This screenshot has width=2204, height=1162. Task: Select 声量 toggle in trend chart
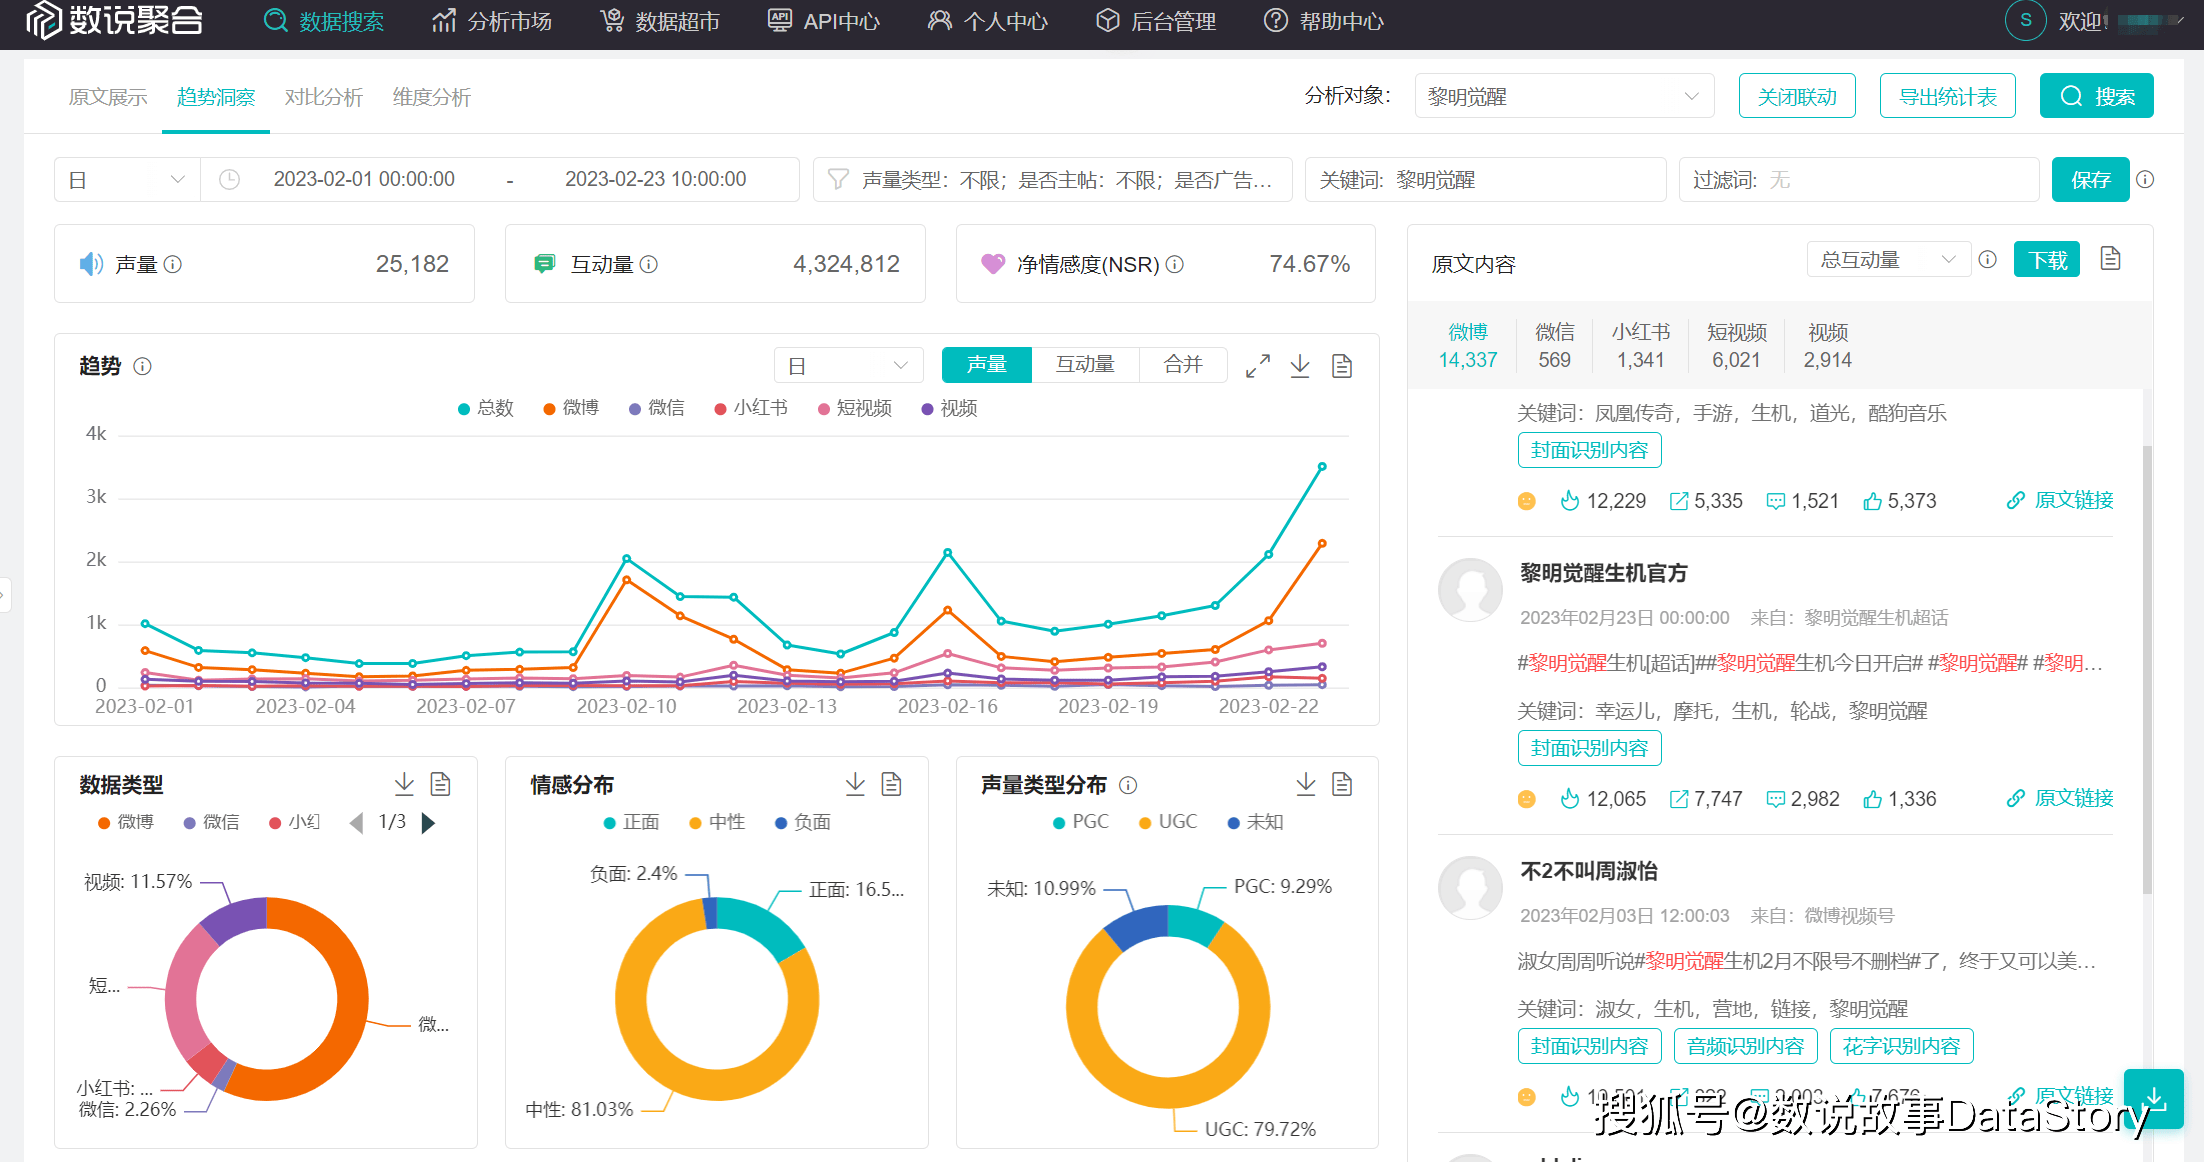(986, 365)
